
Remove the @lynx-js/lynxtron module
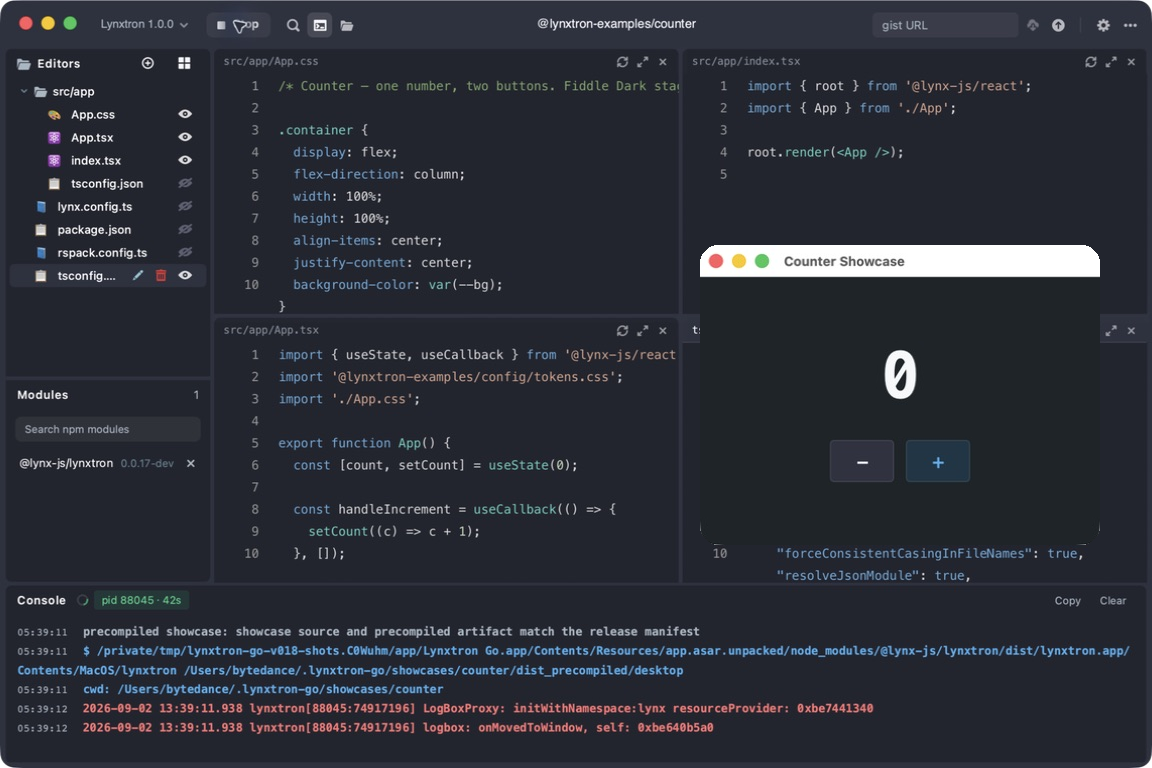(x=191, y=464)
